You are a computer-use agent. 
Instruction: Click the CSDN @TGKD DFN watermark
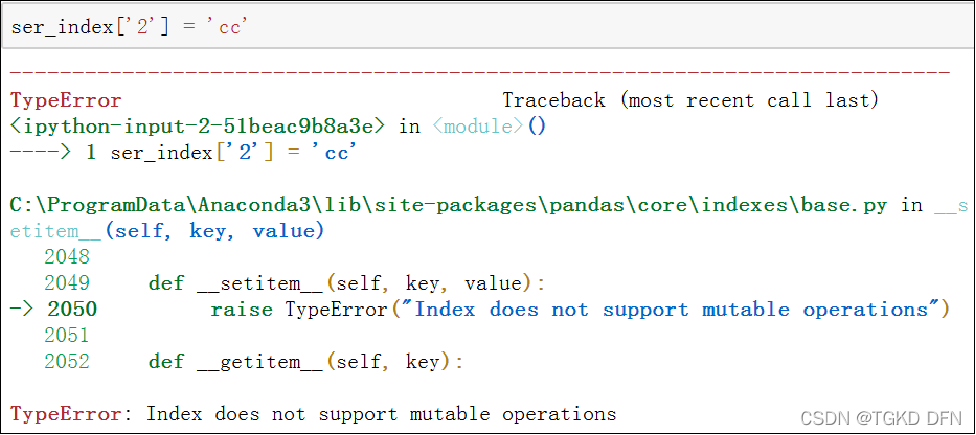880,417
